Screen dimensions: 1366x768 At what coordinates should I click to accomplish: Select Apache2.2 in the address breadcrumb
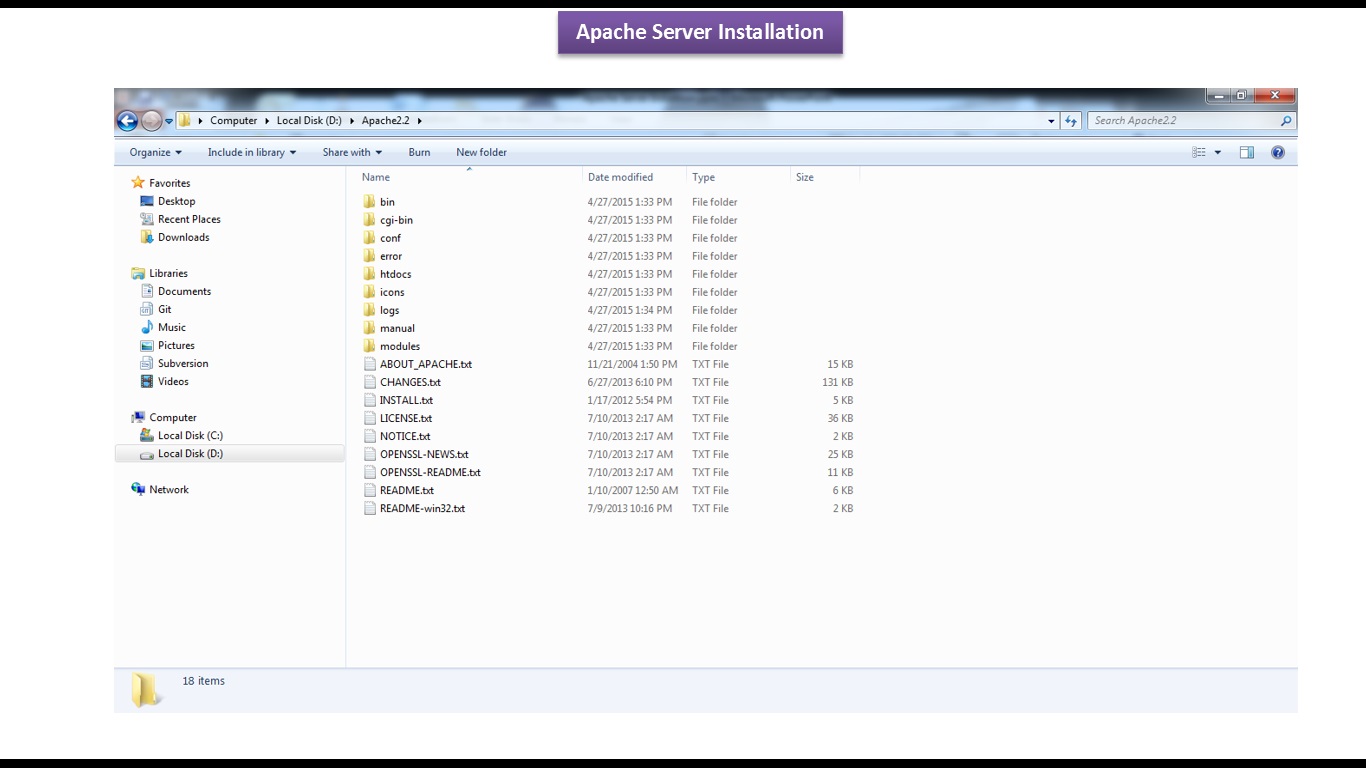(386, 121)
